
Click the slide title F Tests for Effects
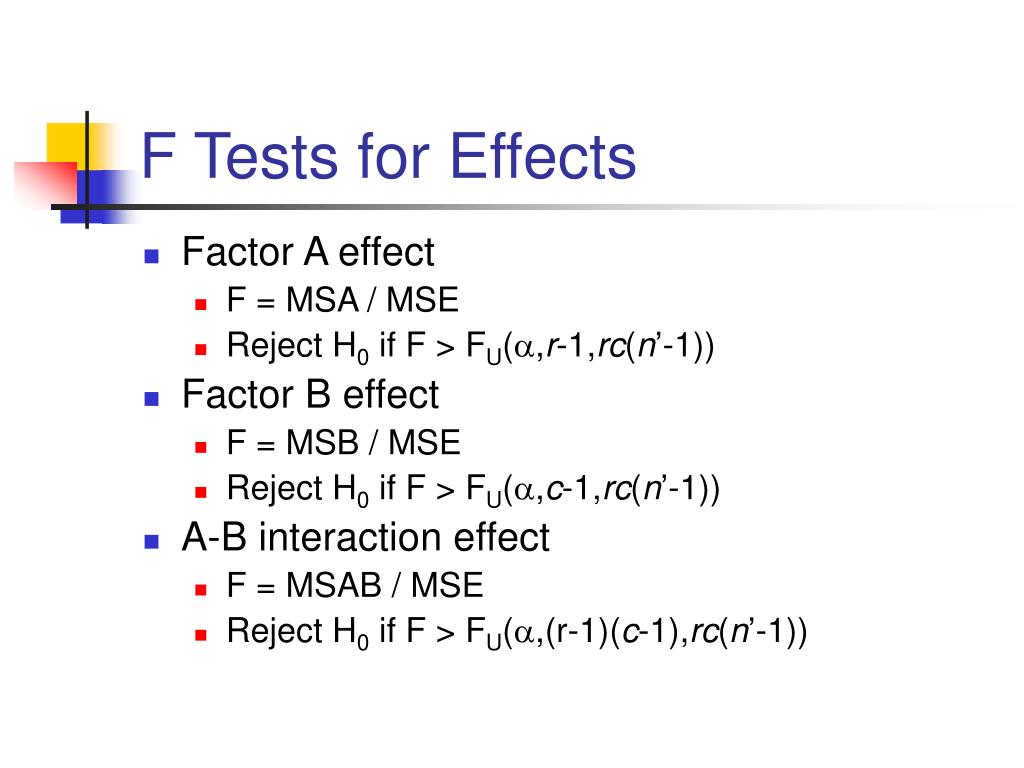tap(389, 156)
